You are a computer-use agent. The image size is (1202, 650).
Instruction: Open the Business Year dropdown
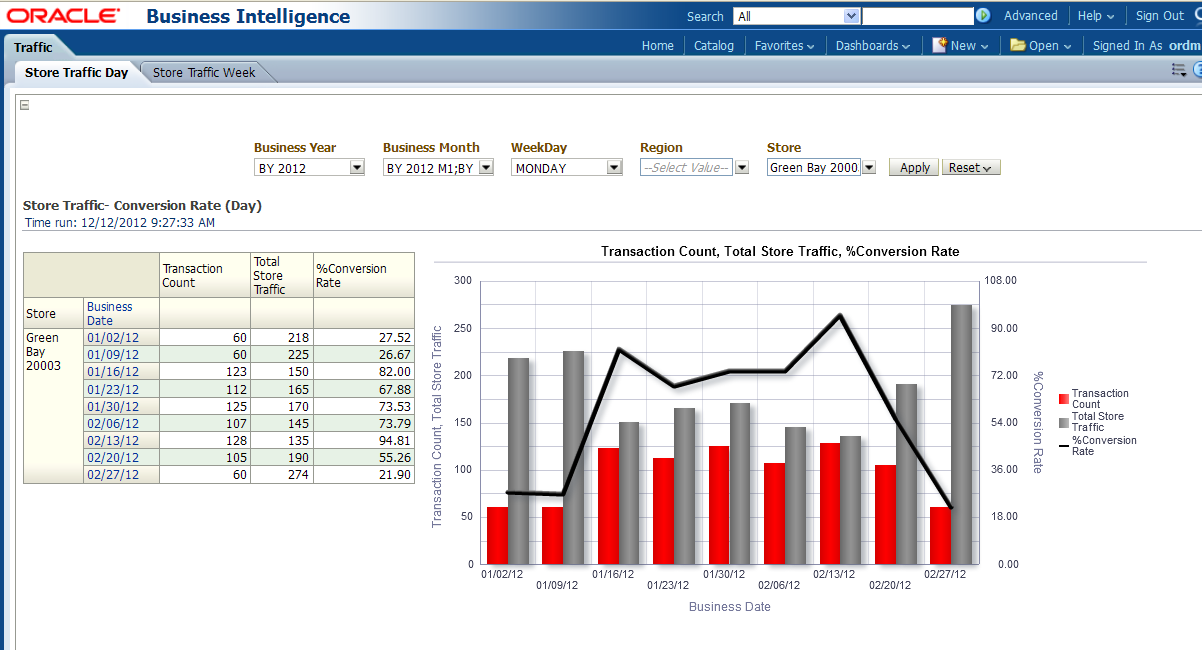coord(357,168)
